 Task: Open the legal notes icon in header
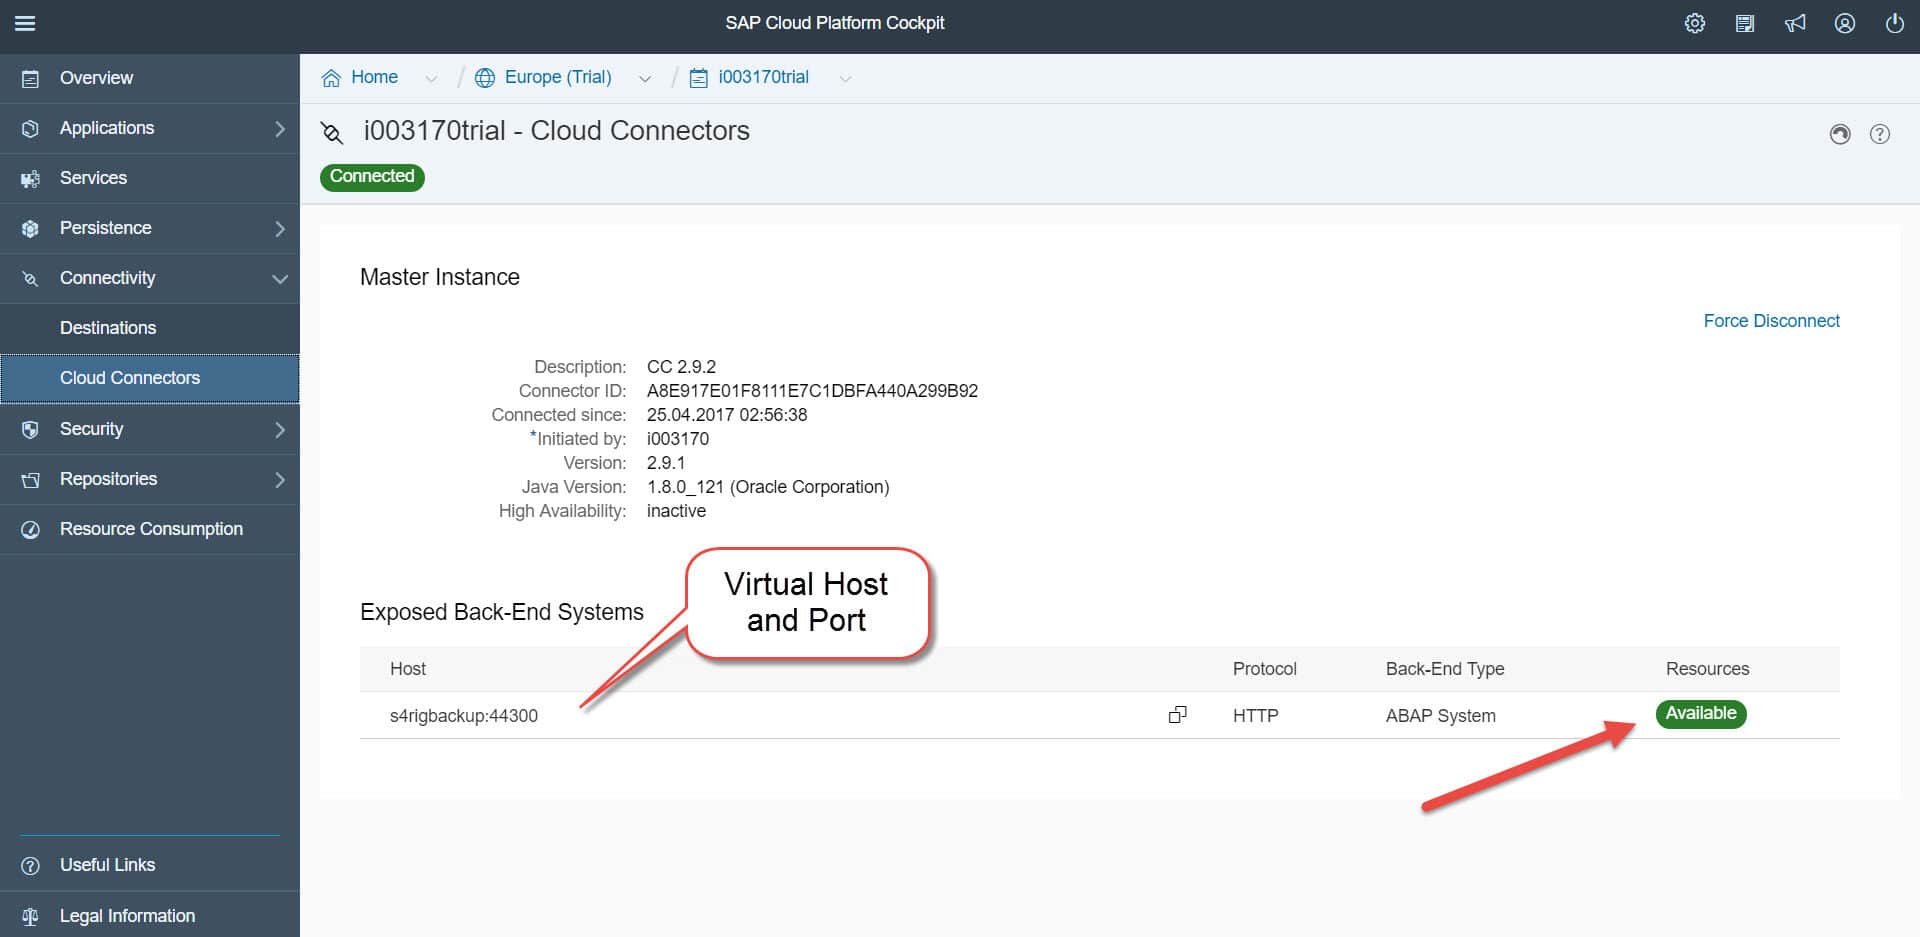(1745, 23)
